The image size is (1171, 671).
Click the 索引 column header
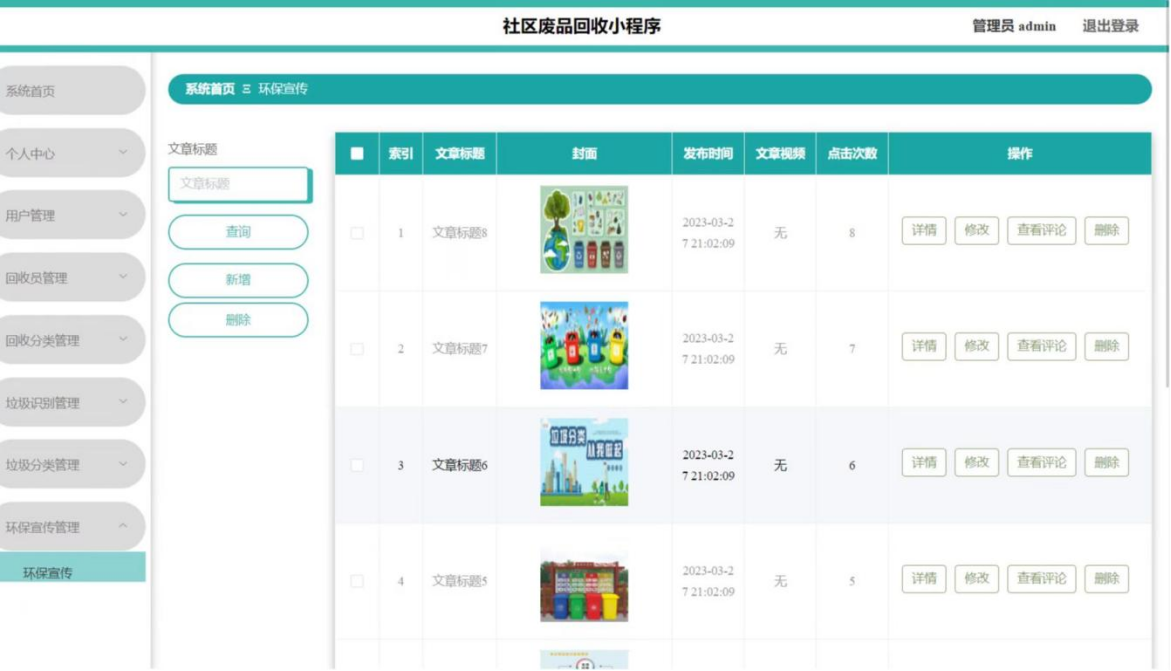click(400, 153)
